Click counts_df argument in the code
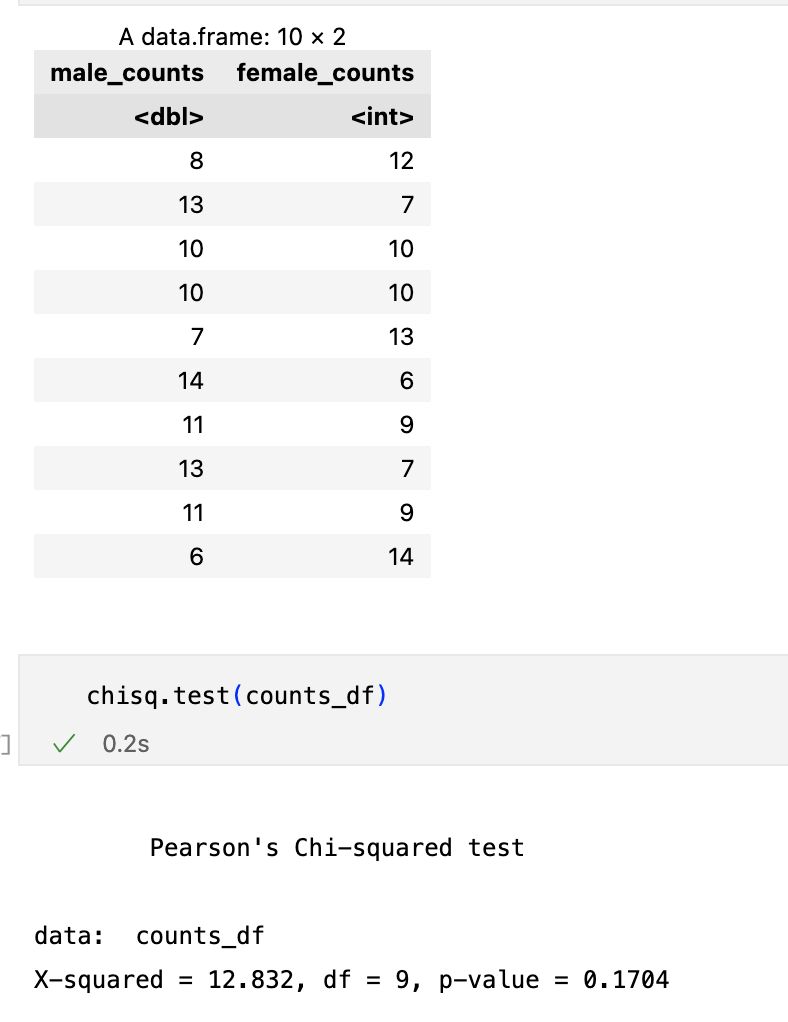 pyautogui.click(x=310, y=696)
